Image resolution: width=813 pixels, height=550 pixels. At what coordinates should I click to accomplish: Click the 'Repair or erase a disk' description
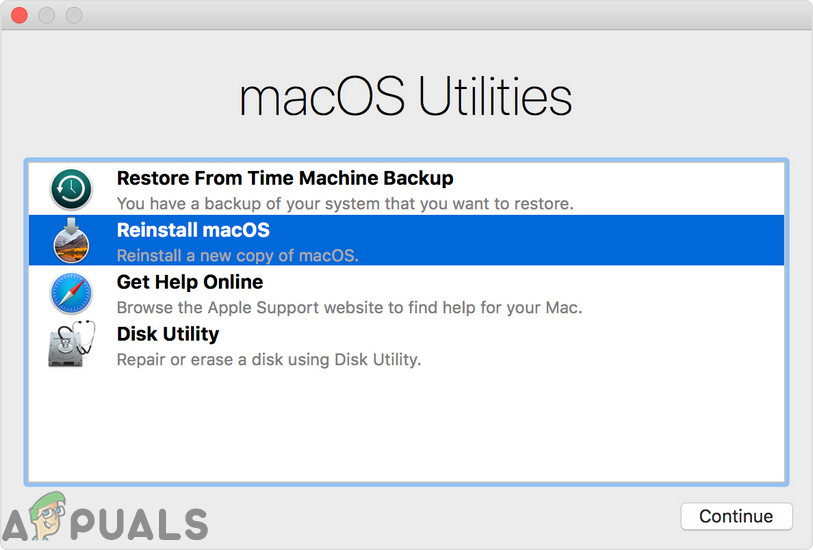tap(269, 360)
